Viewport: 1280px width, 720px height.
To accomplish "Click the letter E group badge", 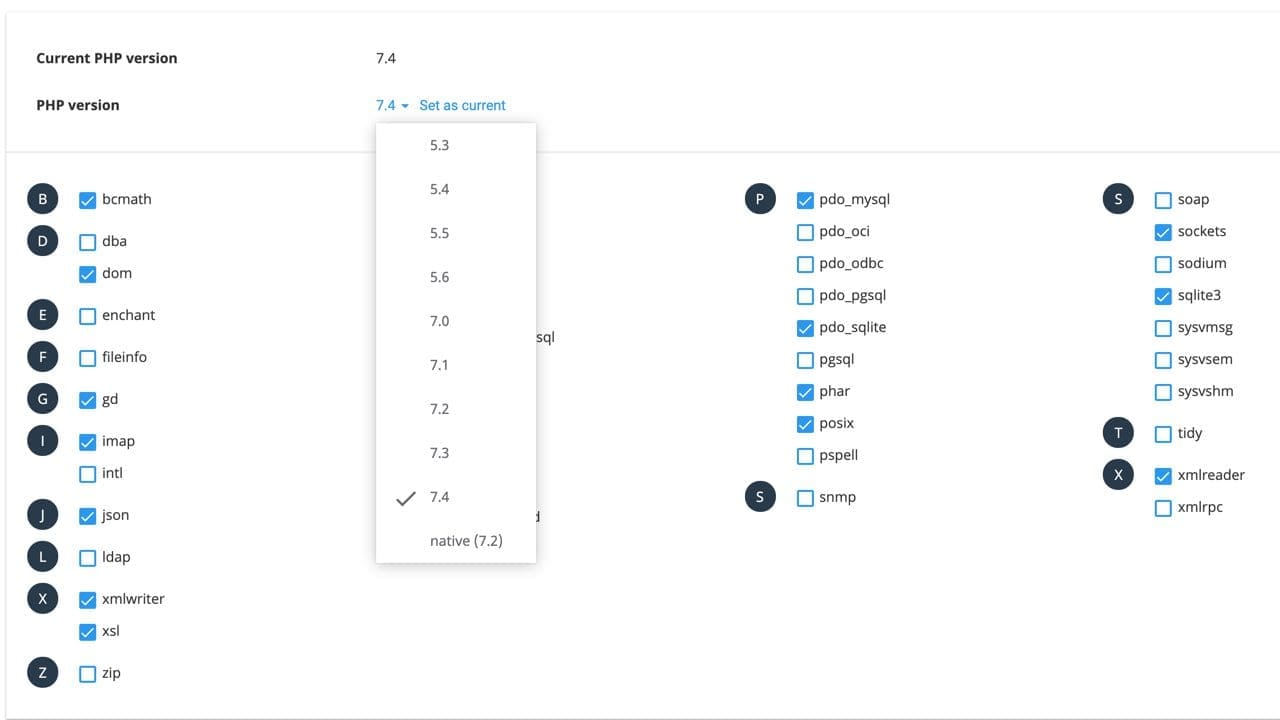I will point(42,315).
